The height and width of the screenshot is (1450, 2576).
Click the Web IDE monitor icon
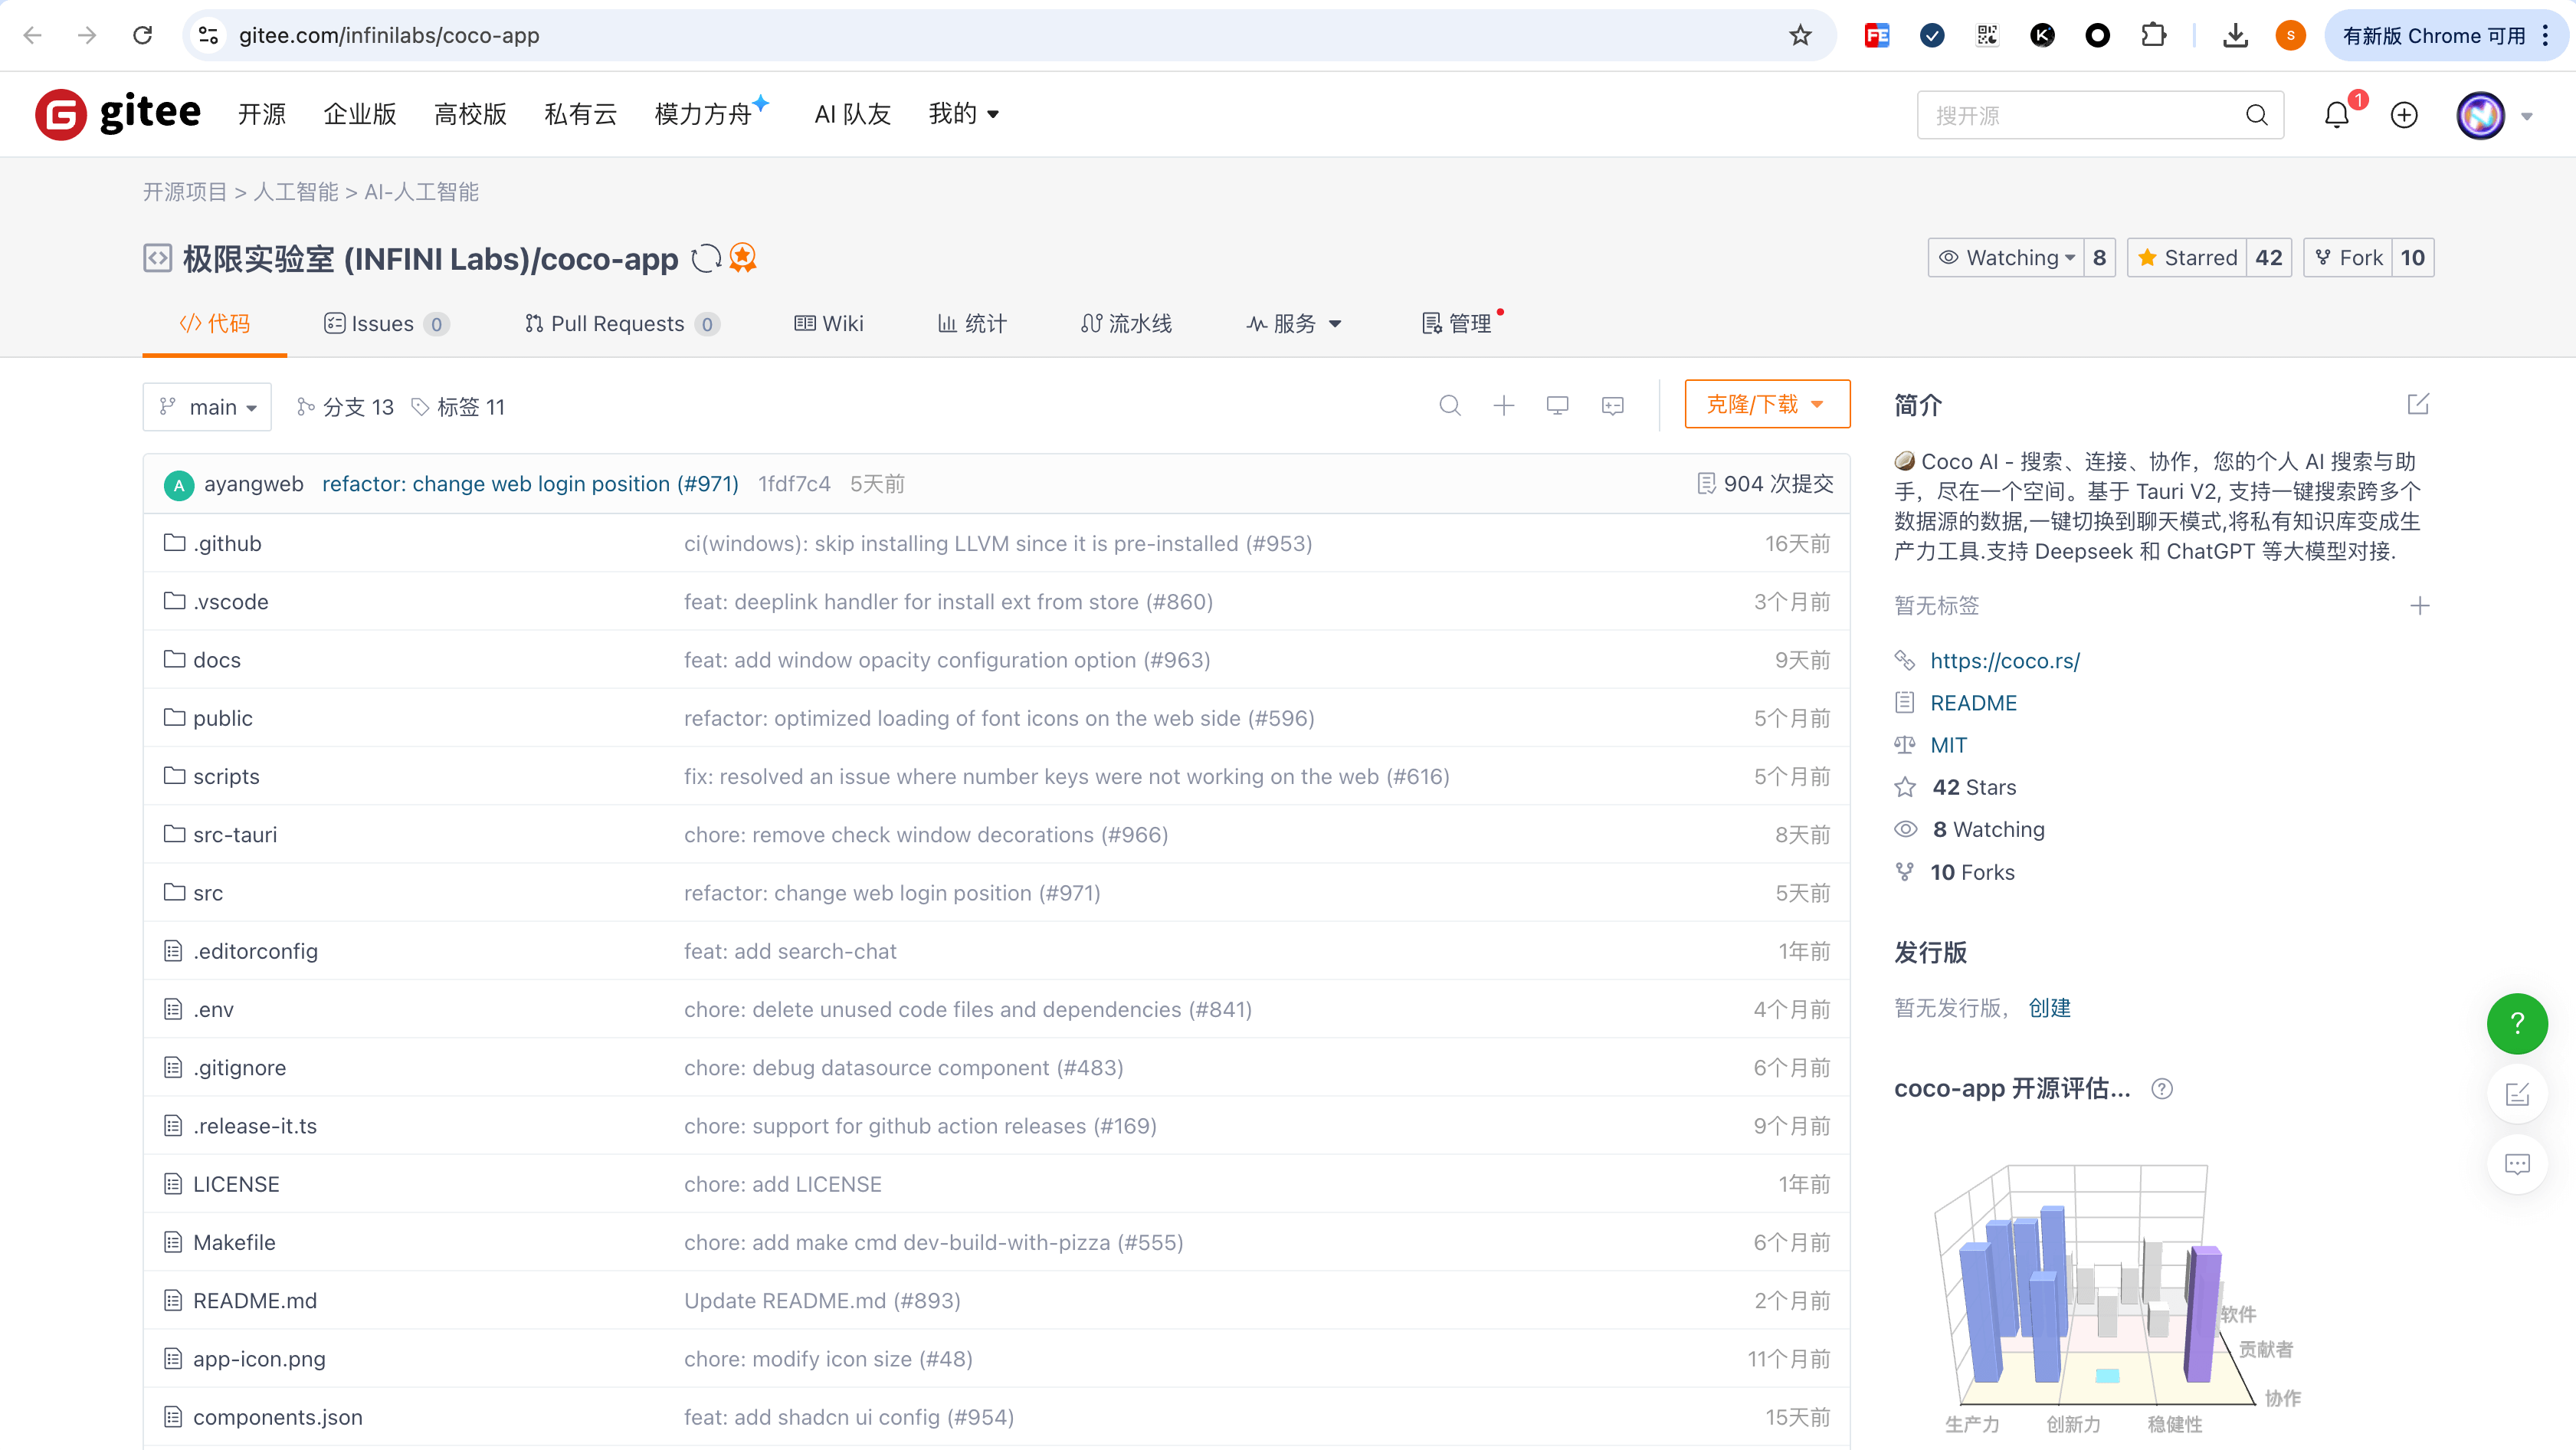pyautogui.click(x=1557, y=405)
